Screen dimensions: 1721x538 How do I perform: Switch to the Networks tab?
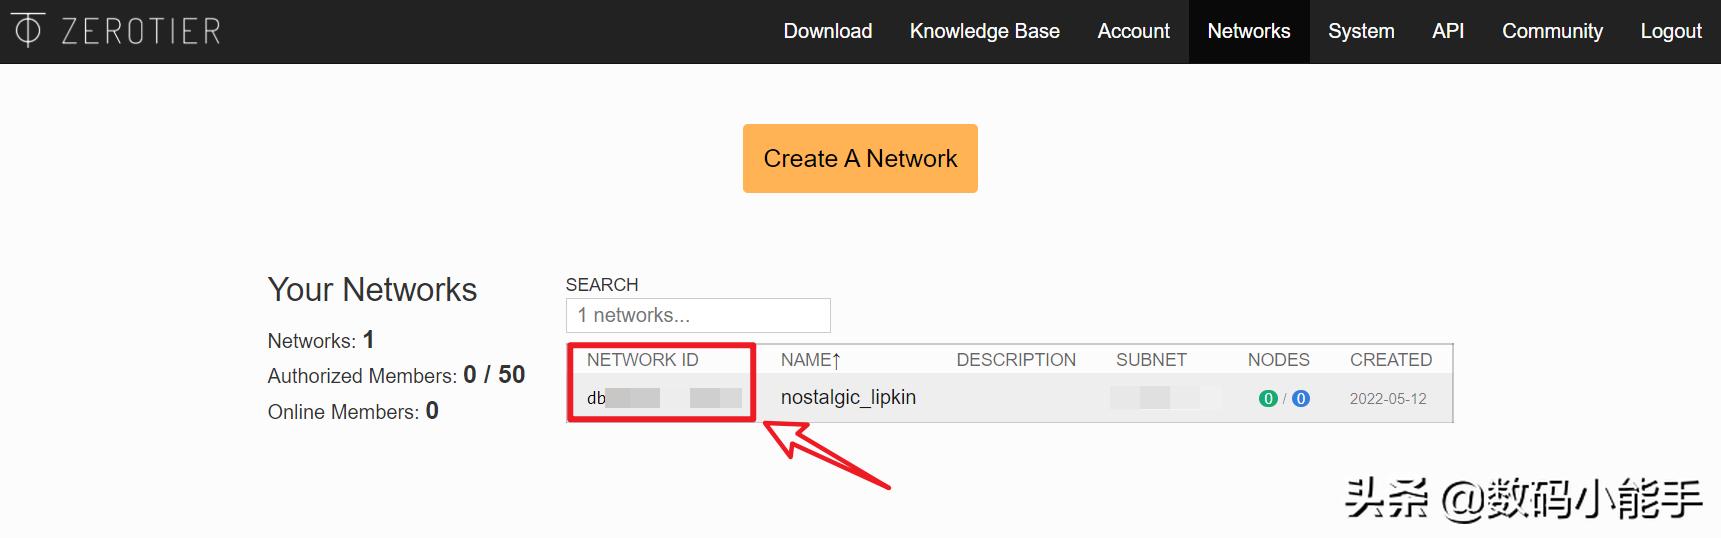(x=1248, y=31)
